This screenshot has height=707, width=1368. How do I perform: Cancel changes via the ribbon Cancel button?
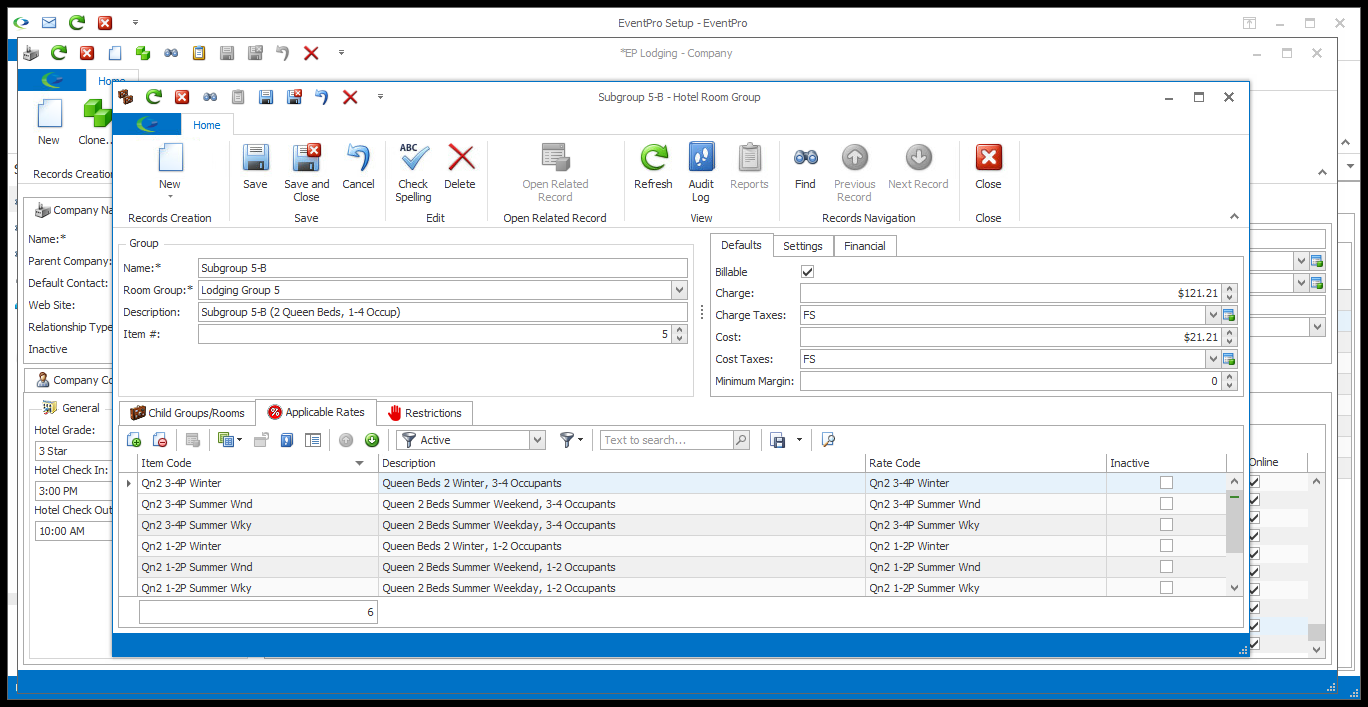click(358, 166)
